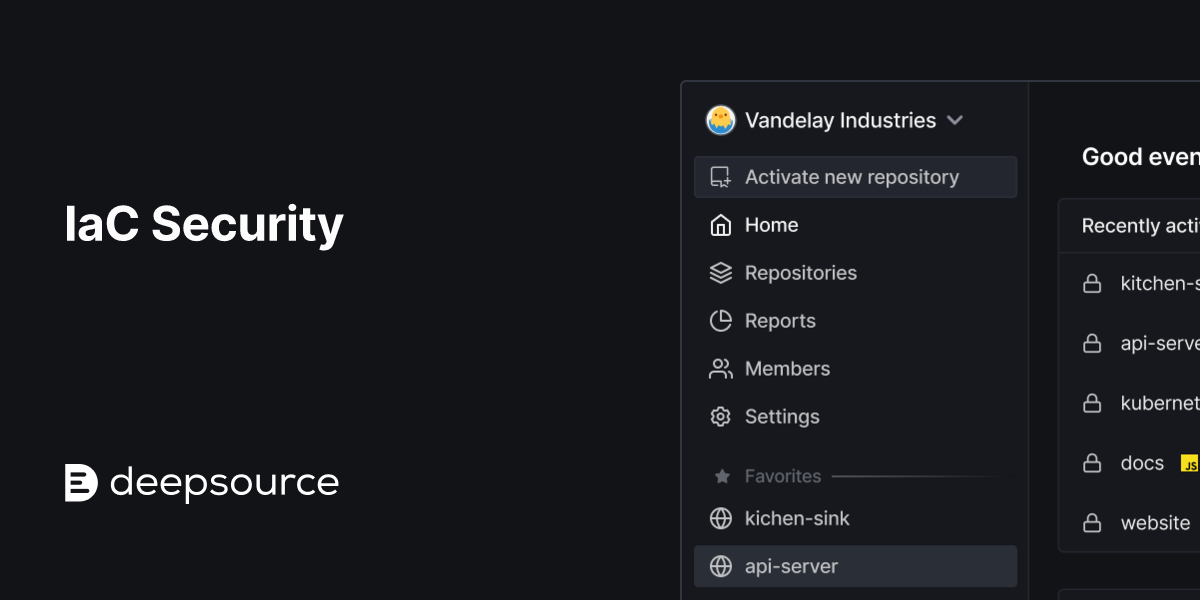Click the star icon next to Favorites

point(720,476)
